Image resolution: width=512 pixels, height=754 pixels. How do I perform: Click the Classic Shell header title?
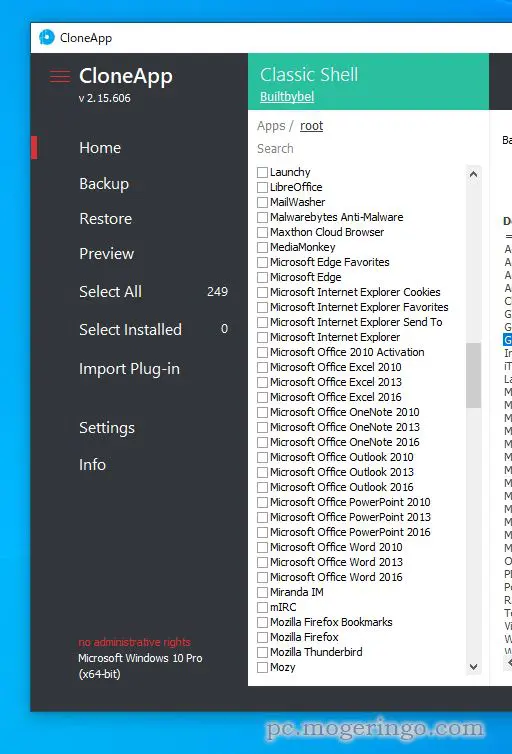(x=309, y=75)
